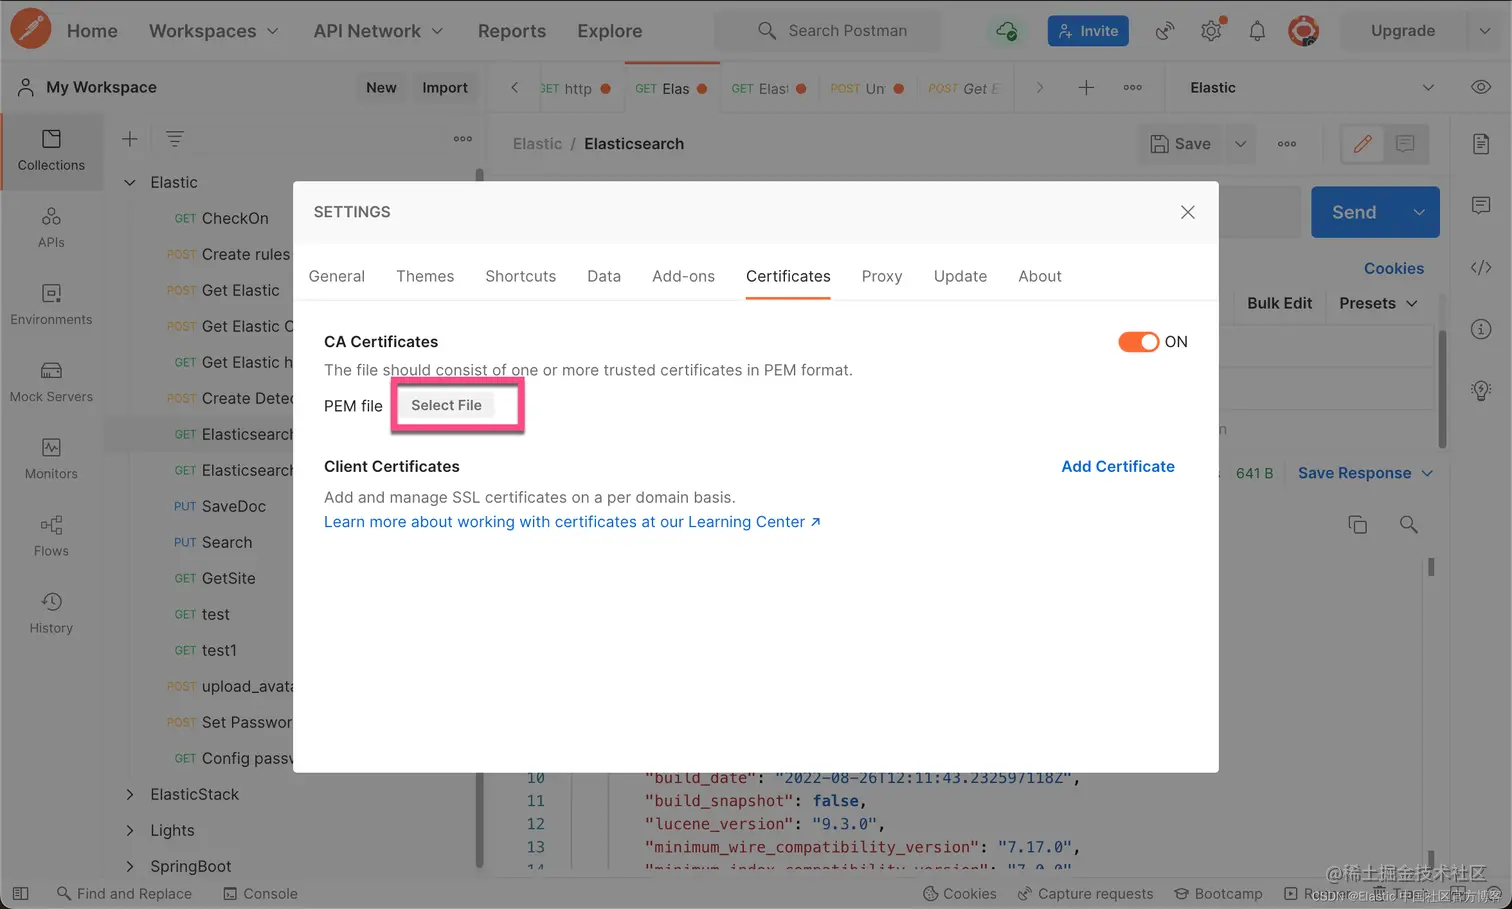Close the Settings dialog
Viewport: 1512px width, 909px height.
click(1187, 212)
